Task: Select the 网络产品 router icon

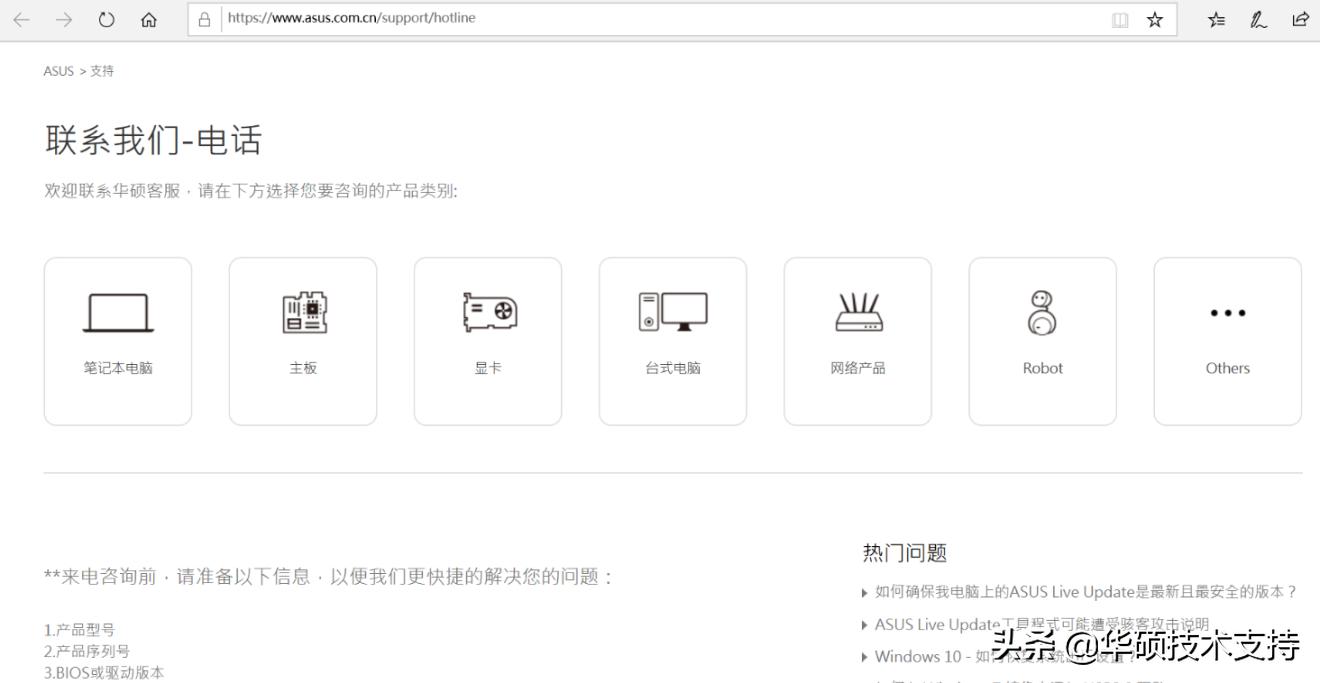Action: (857, 311)
